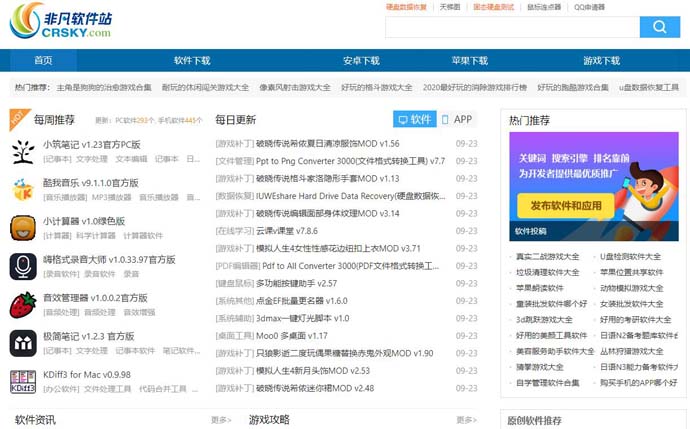This screenshot has height=429, width=690.
Task: Focus the site search input box
Action: click(x=512, y=27)
